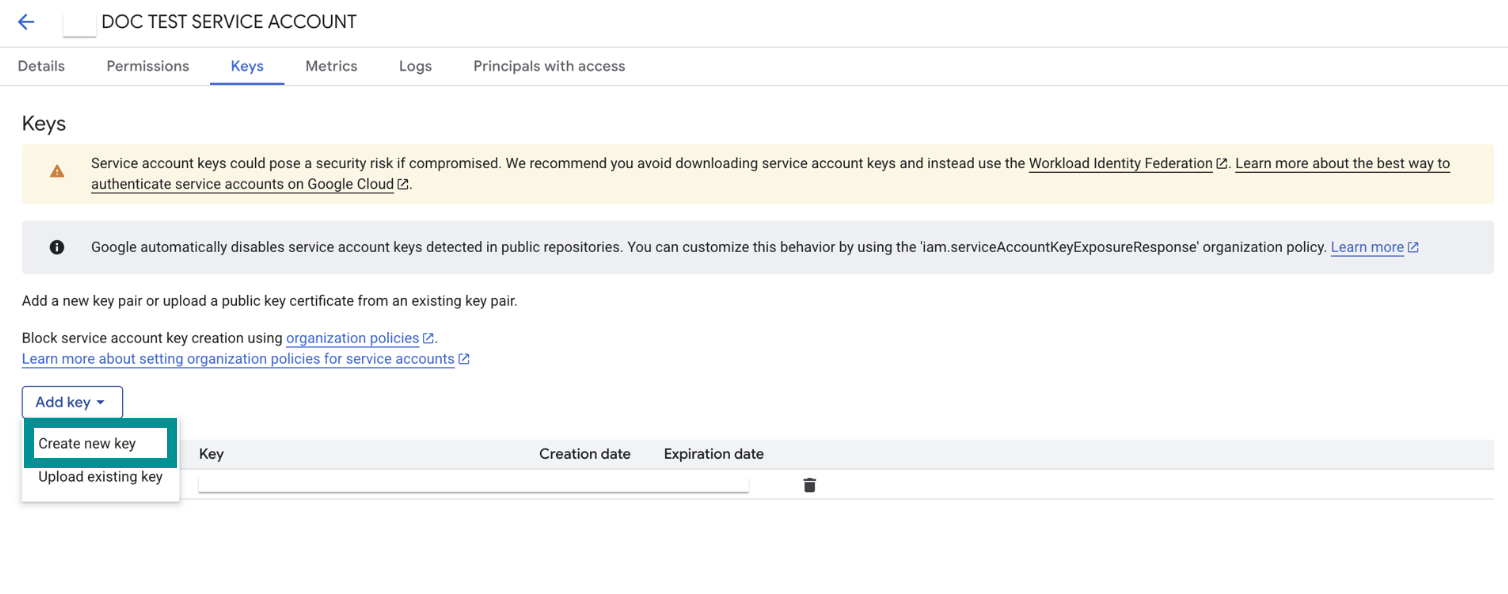Select Create new key option
Image resolution: width=1508 pixels, height=594 pixels.
[x=87, y=444]
